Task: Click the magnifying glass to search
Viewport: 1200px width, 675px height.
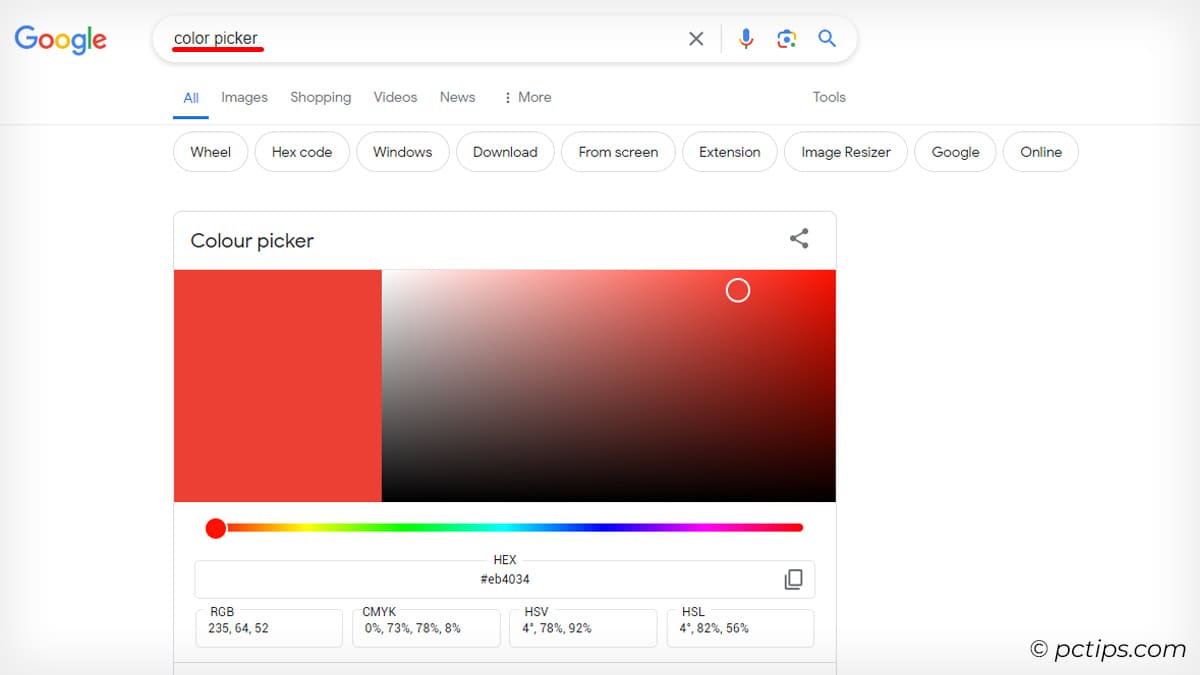Action: [826, 38]
